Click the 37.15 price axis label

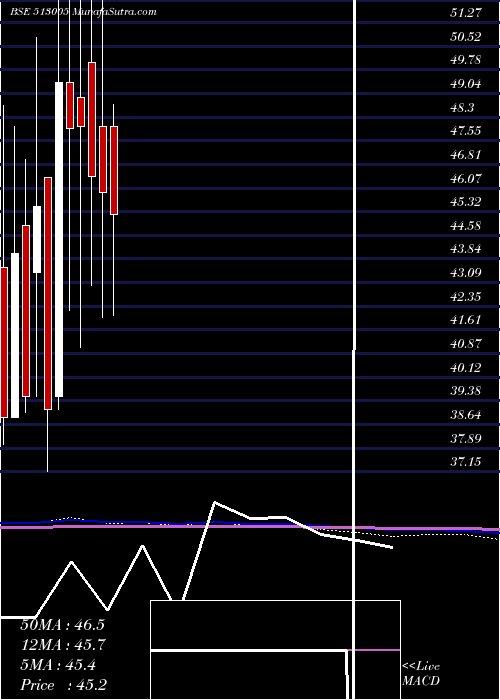point(466,462)
